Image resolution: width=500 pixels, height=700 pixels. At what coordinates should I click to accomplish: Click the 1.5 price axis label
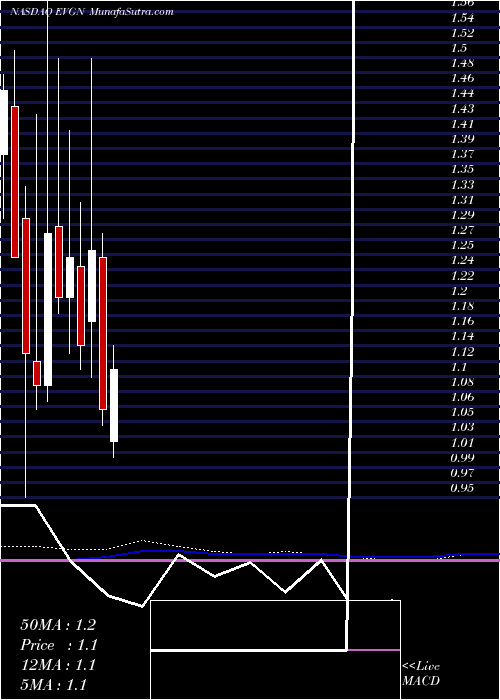459,48
